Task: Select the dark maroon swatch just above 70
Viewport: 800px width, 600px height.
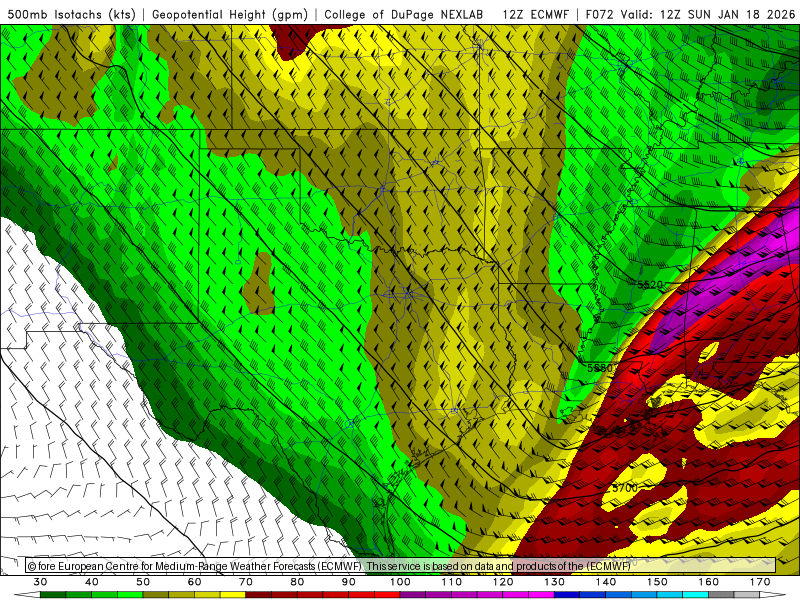Action: [x=259, y=595]
